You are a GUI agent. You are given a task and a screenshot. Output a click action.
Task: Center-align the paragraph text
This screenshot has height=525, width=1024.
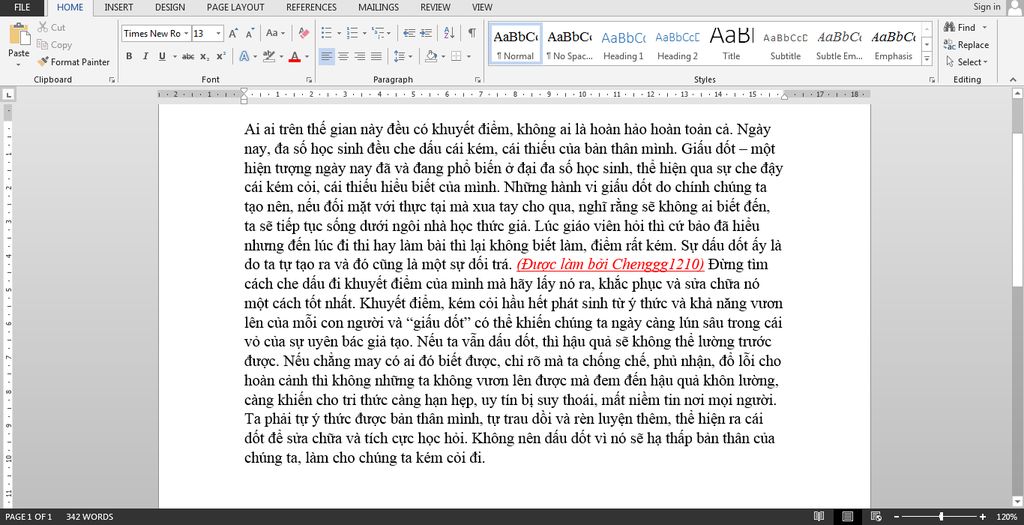344,56
